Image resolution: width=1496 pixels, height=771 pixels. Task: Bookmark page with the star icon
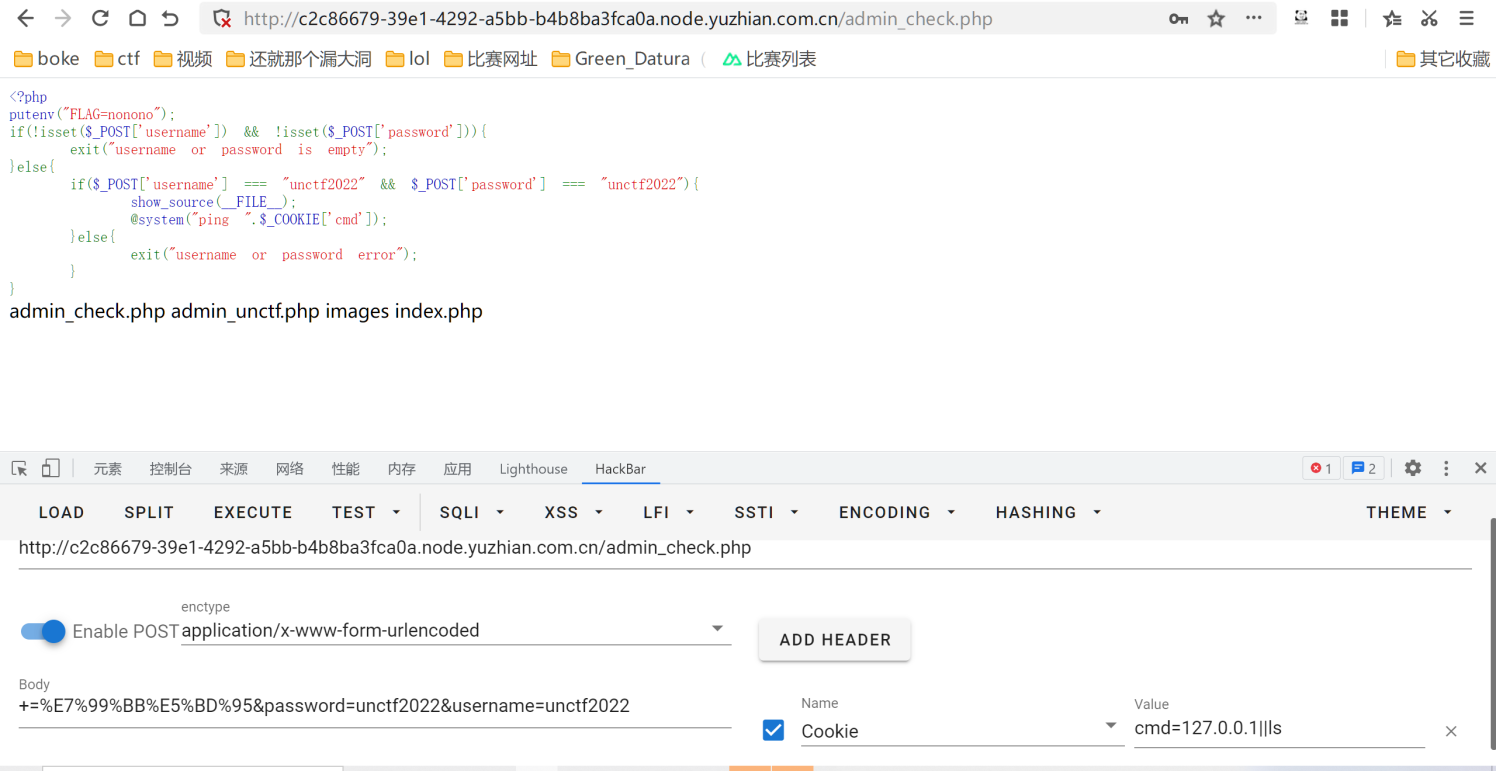pyautogui.click(x=1216, y=18)
